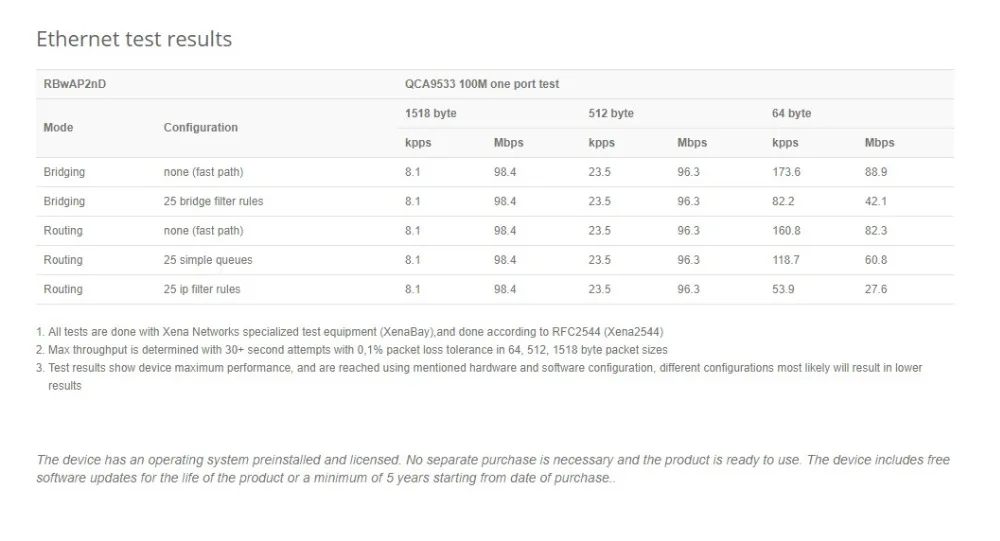
Task: Click the preinstalled operating system license paragraph
Action: [x=493, y=468]
